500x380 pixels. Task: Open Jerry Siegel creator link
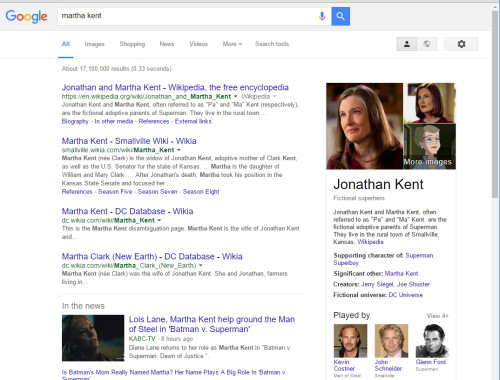(377, 284)
